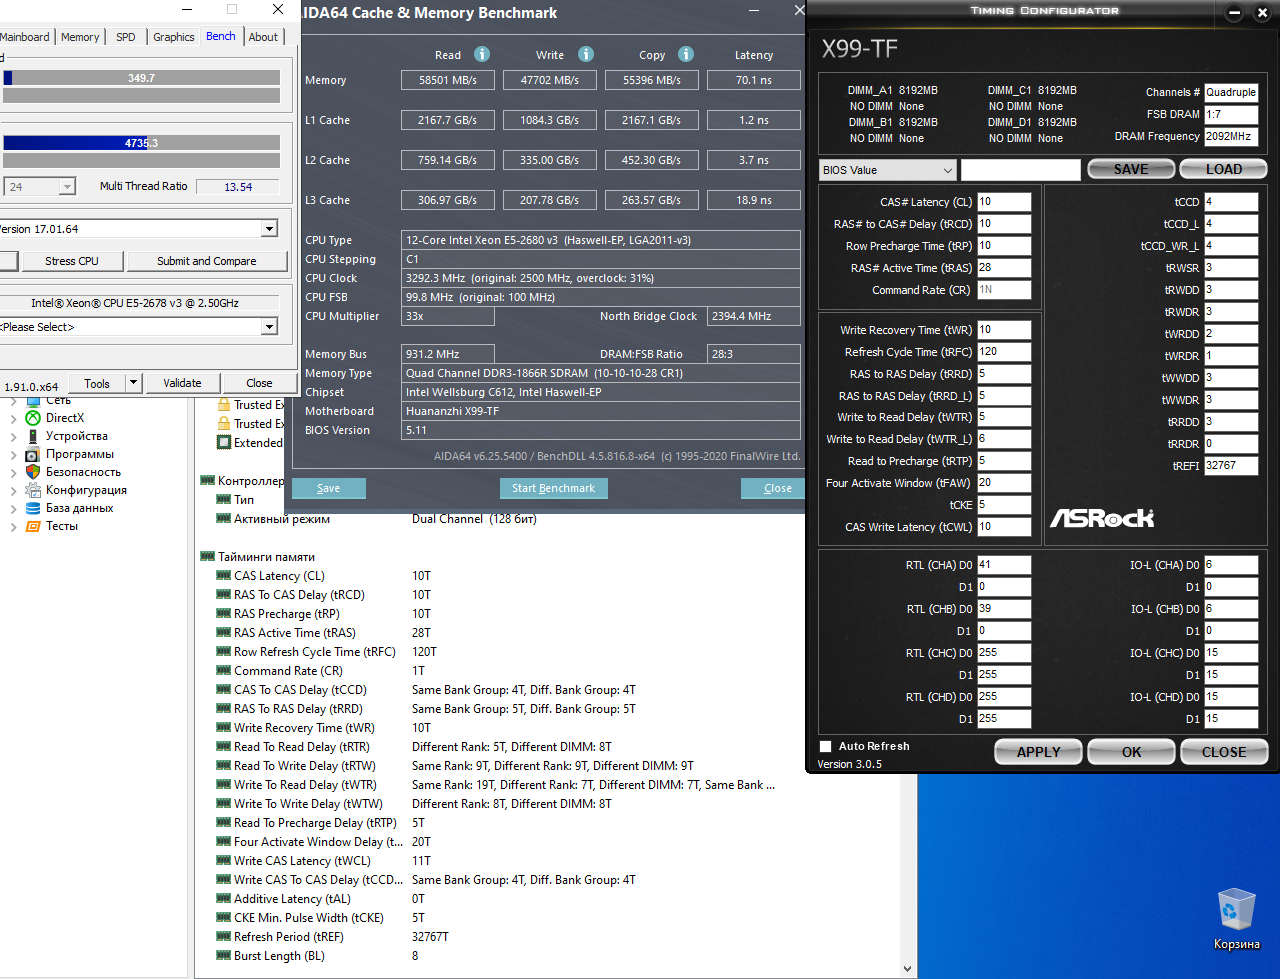
Task: Expand the DirectX tree node
Action: point(13,418)
